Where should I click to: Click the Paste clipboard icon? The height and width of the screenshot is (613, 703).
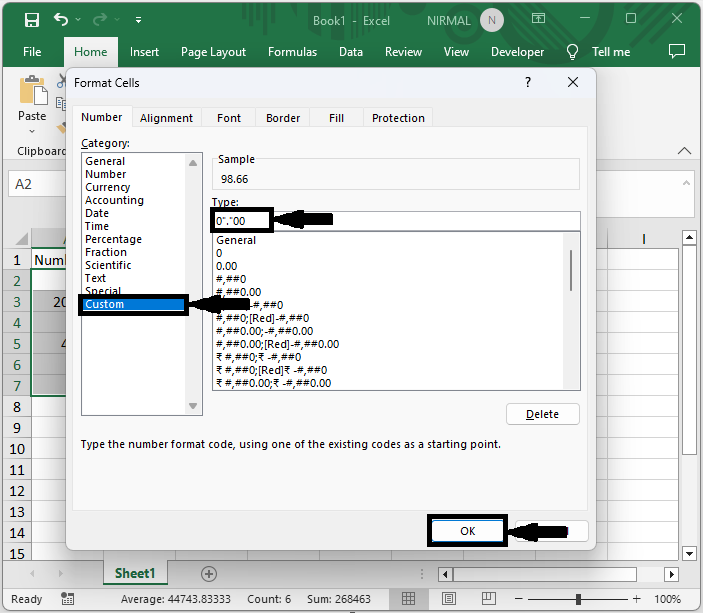pos(33,90)
